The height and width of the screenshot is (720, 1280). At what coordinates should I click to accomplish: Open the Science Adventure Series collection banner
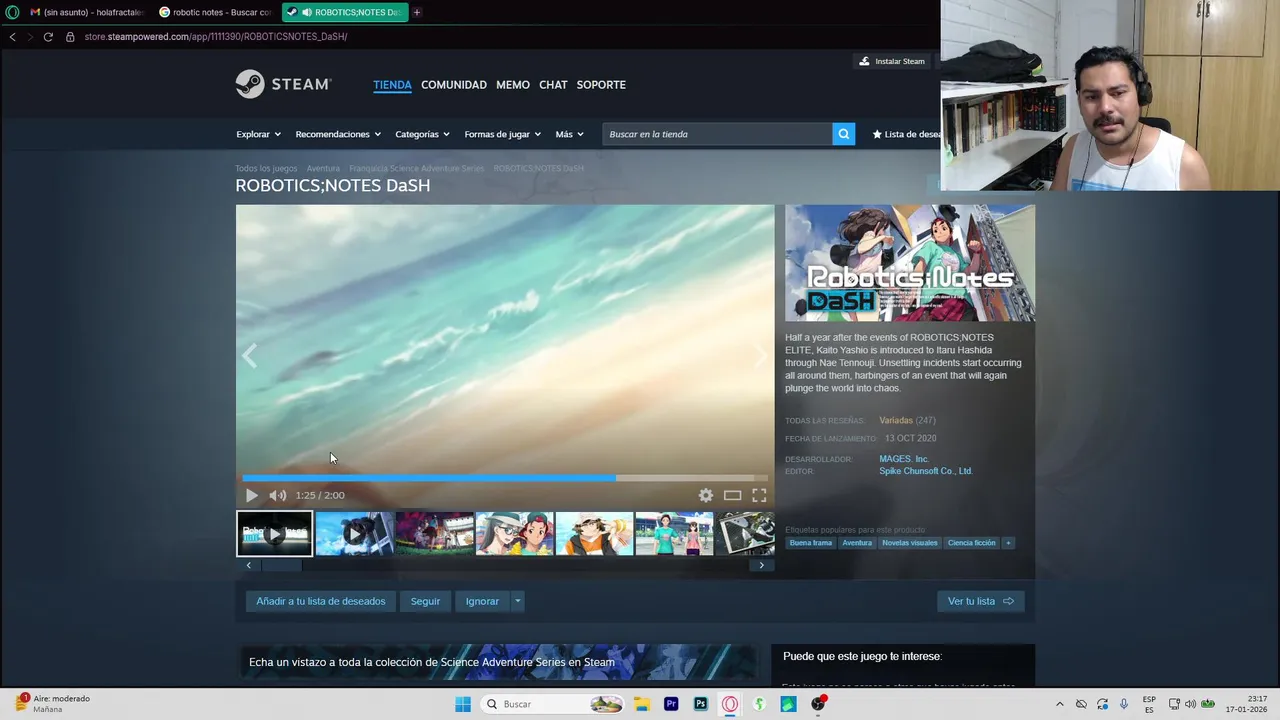(x=498, y=662)
